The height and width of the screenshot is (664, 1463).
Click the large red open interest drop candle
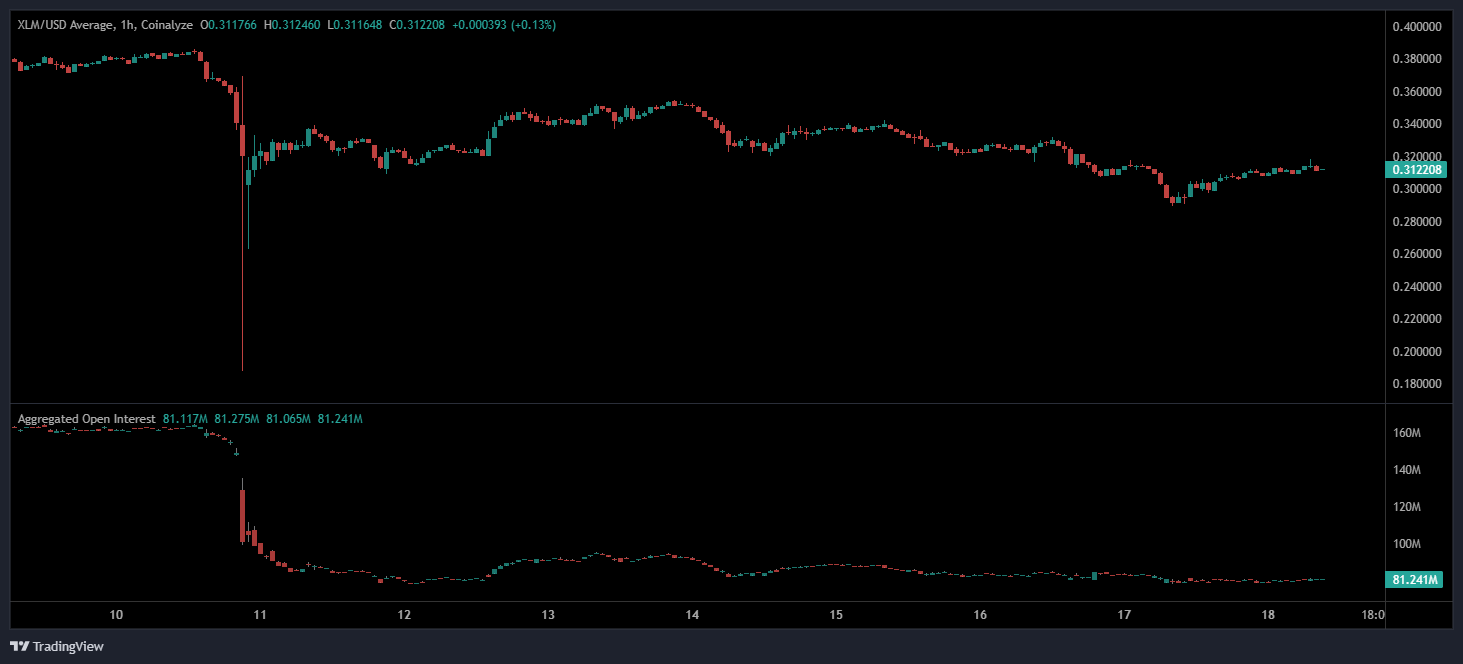pyautogui.click(x=243, y=510)
